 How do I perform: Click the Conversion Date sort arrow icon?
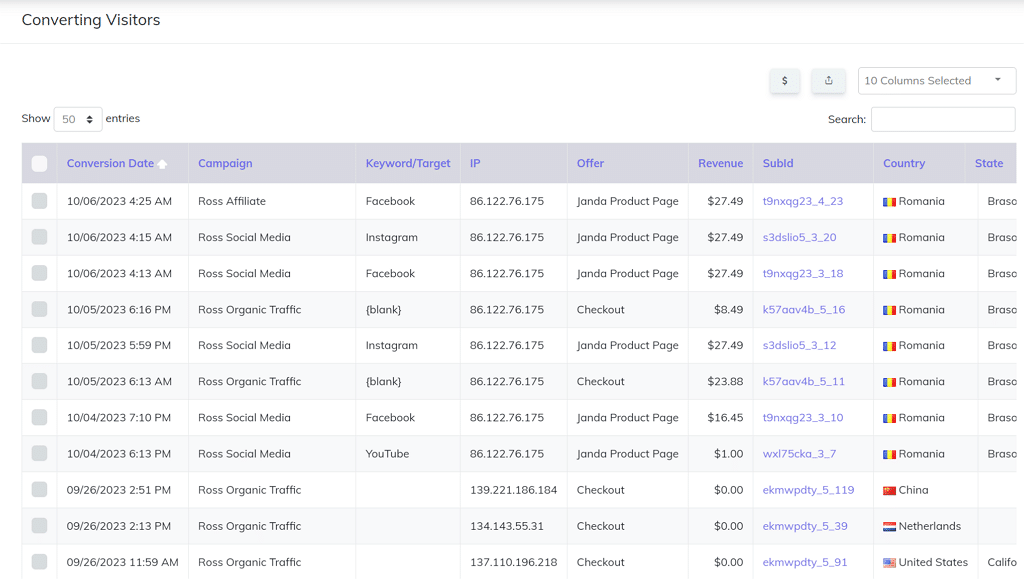coord(162,164)
